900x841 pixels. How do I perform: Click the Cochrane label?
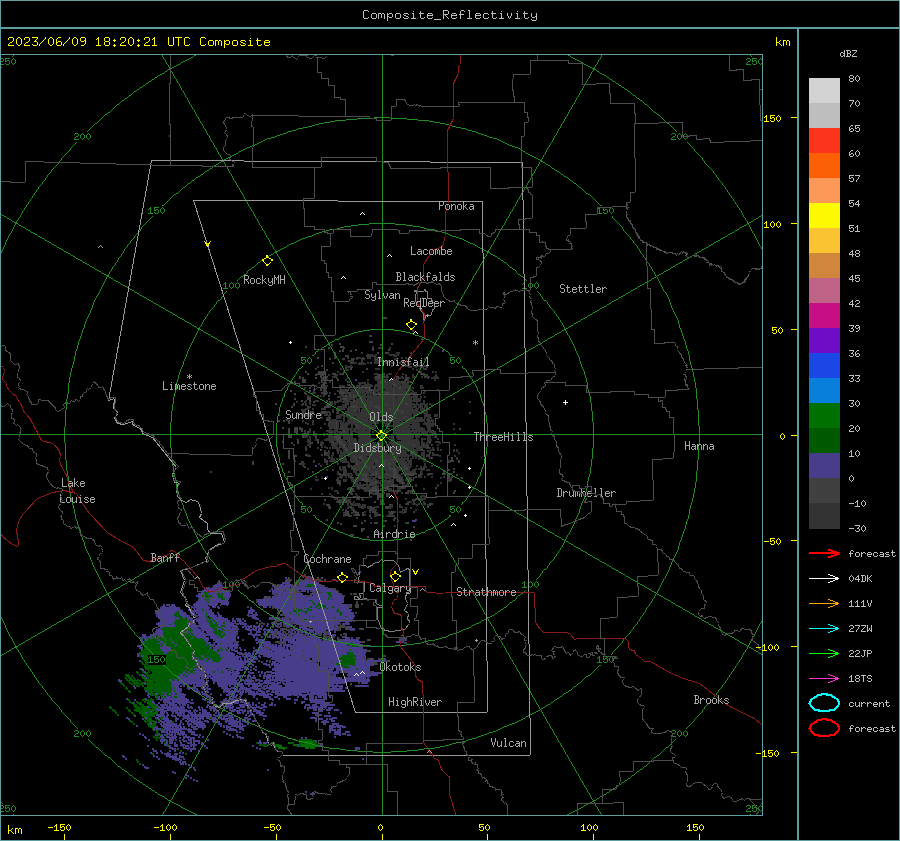click(x=327, y=559)
